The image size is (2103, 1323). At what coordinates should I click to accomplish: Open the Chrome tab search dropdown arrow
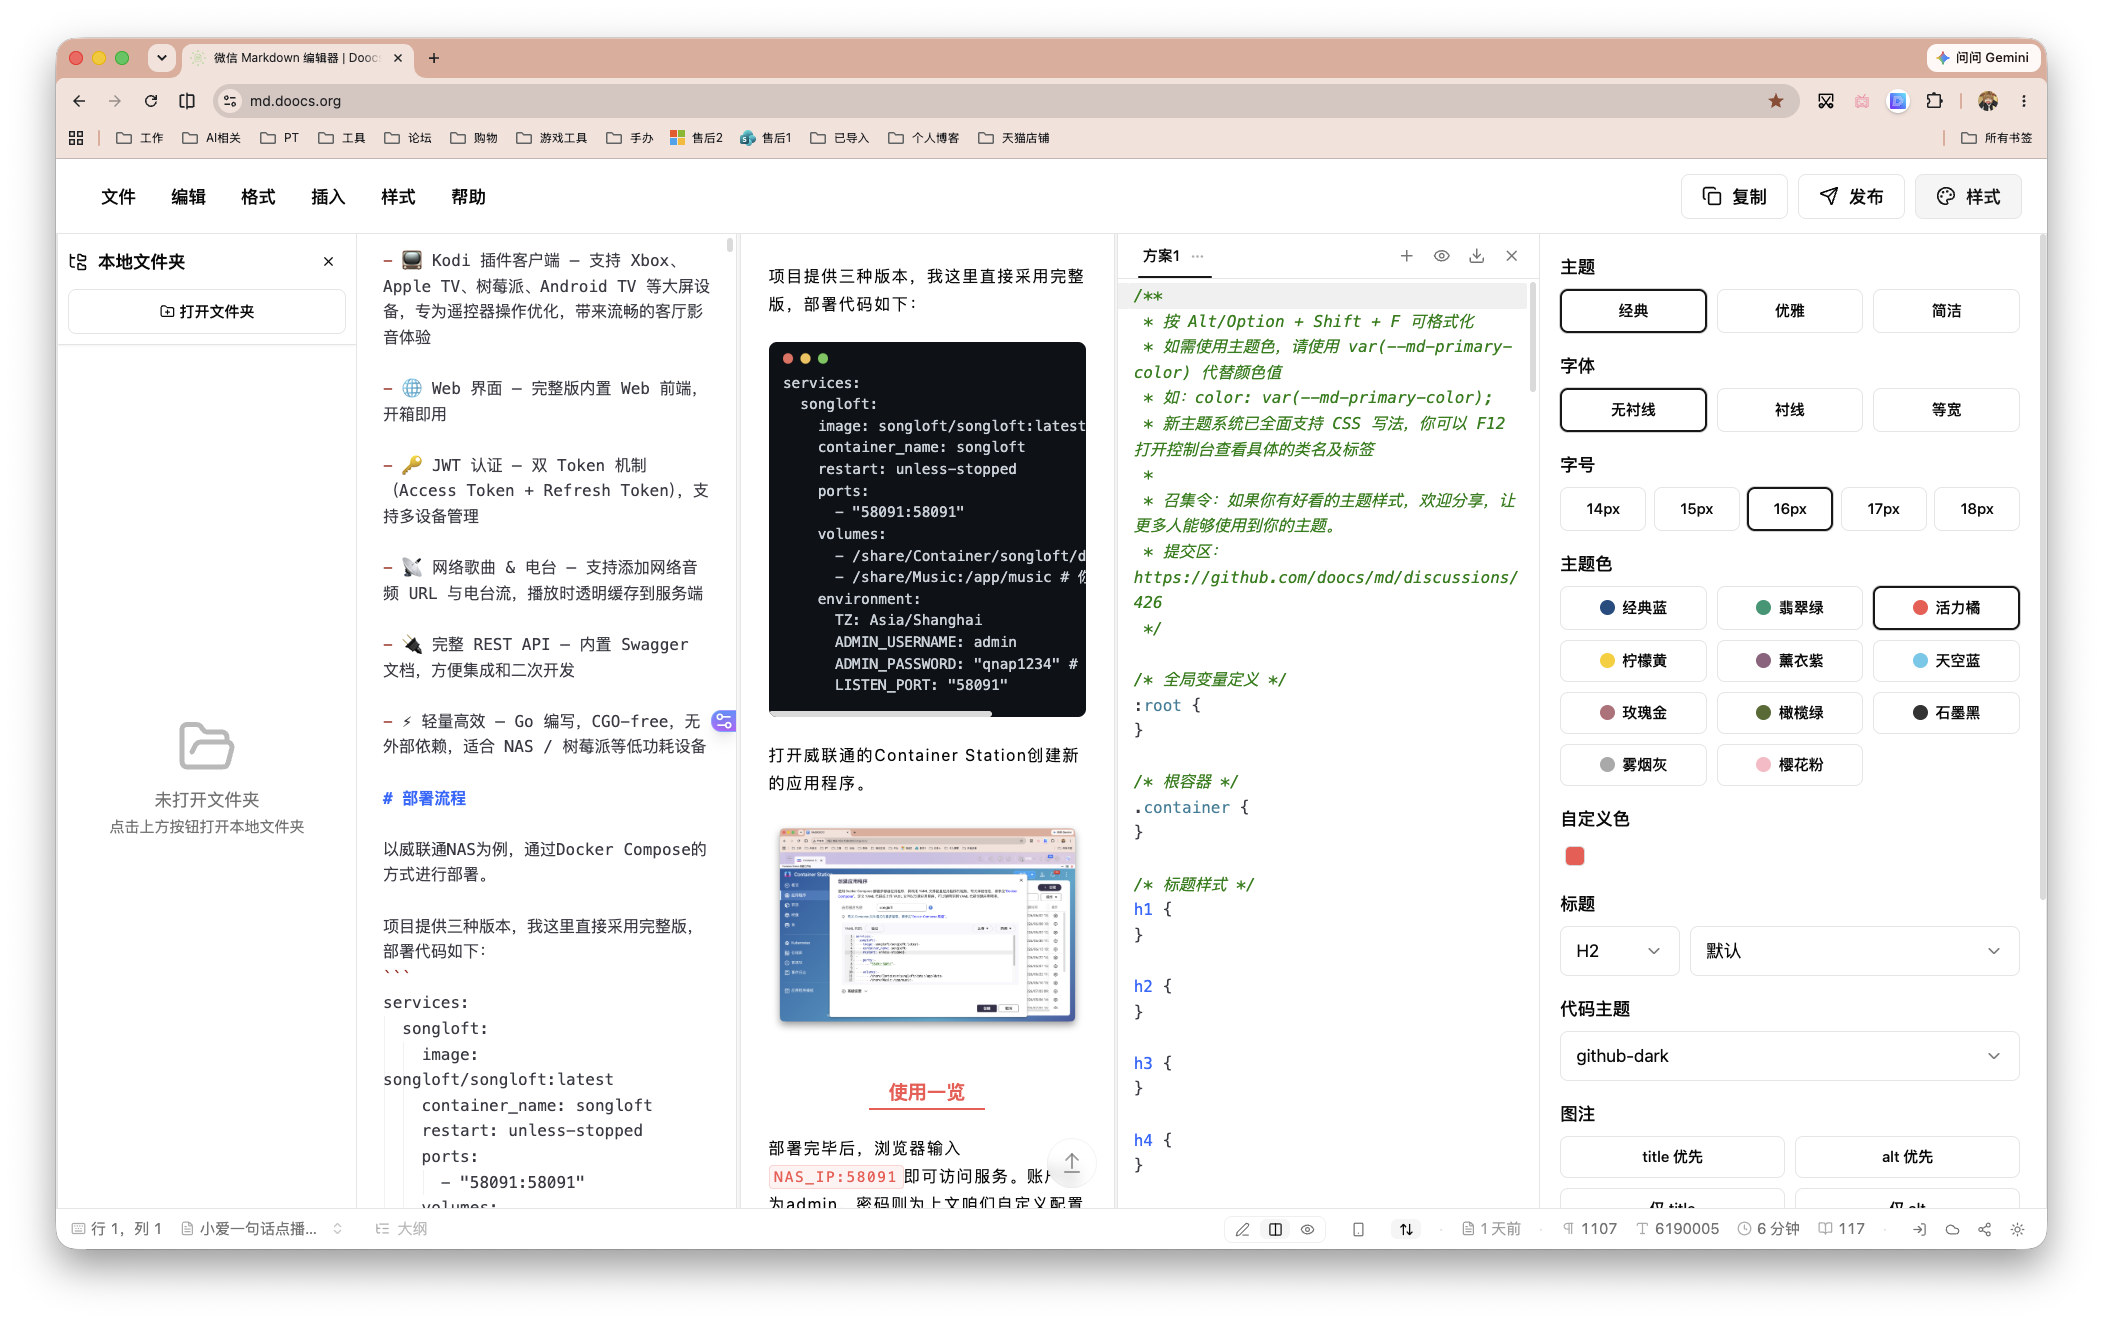161,58
